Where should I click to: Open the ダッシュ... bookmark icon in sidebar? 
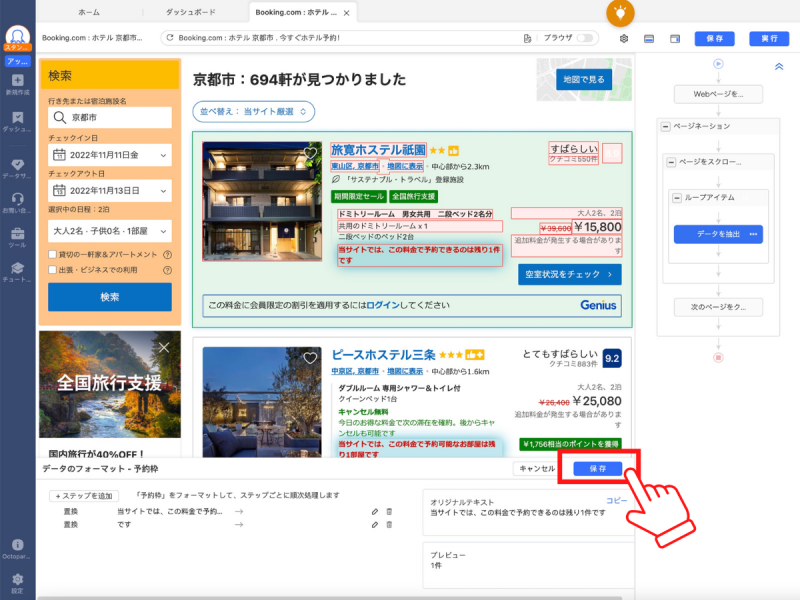coord(17,121)
